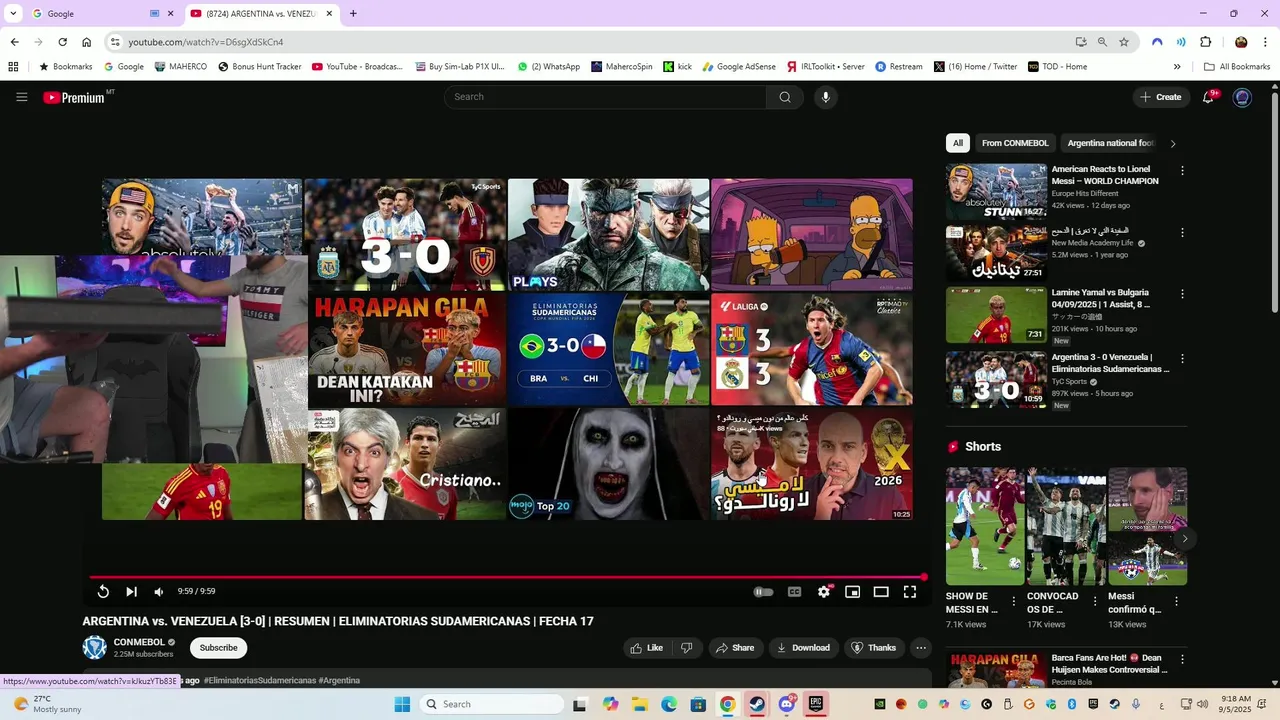Zoom control magnifier in address bar
This screenshot has width=1280, height=720.
pyautogui.click(x=1102, y=42)
